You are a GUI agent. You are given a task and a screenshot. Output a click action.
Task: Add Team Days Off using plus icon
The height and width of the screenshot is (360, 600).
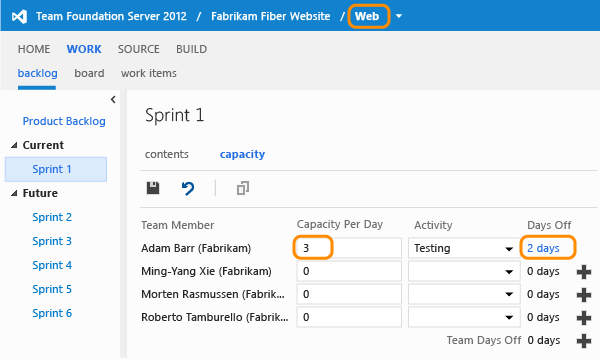click(584, 341)
